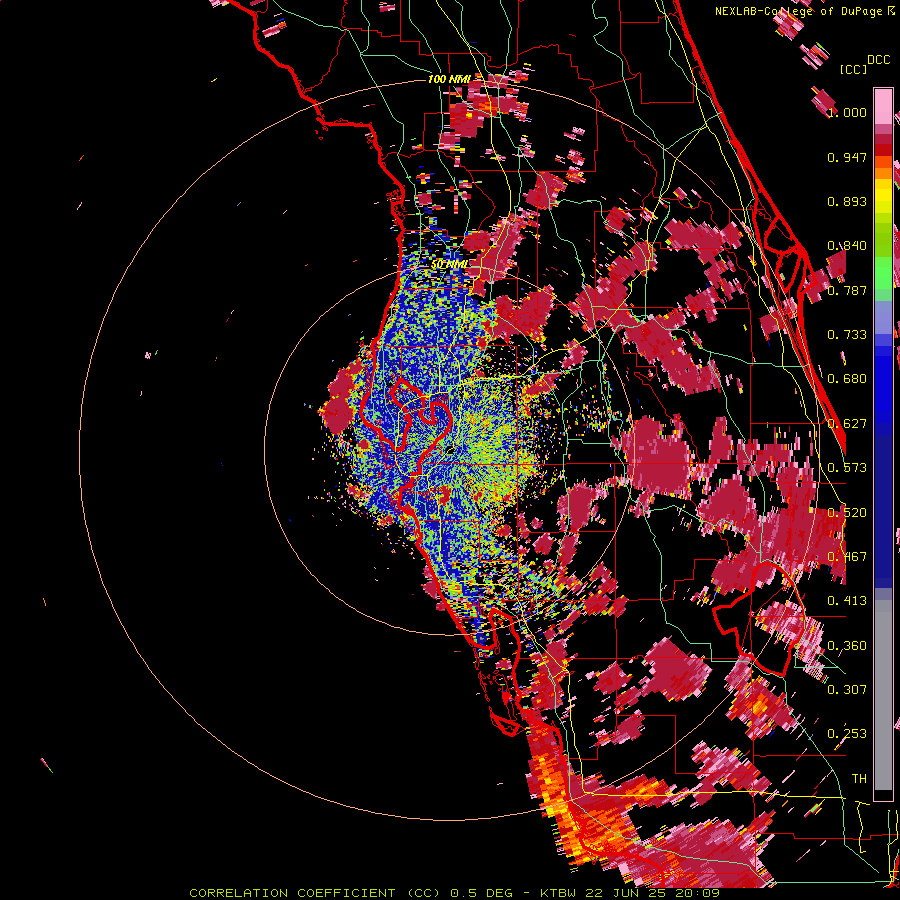Click the 0.413 scale value
Screen dimensions: 900x900
pyautogui.click(x=847, y=601)
